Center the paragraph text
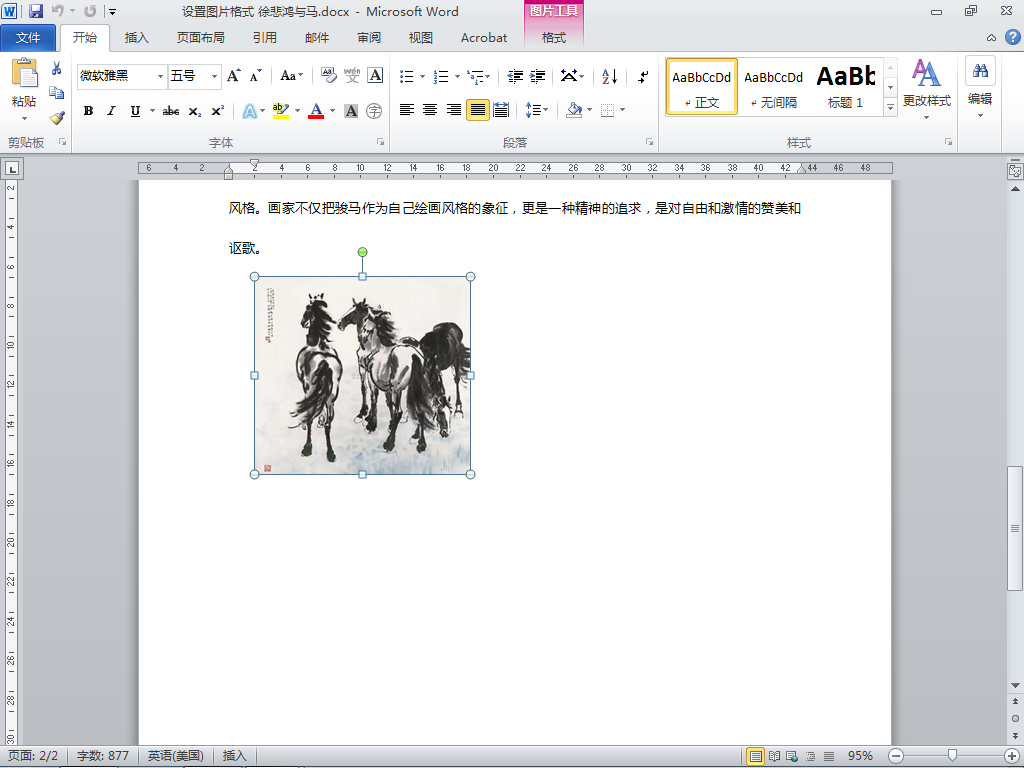The height and width of the screenshot is (768, 1024). pos(430,110)
